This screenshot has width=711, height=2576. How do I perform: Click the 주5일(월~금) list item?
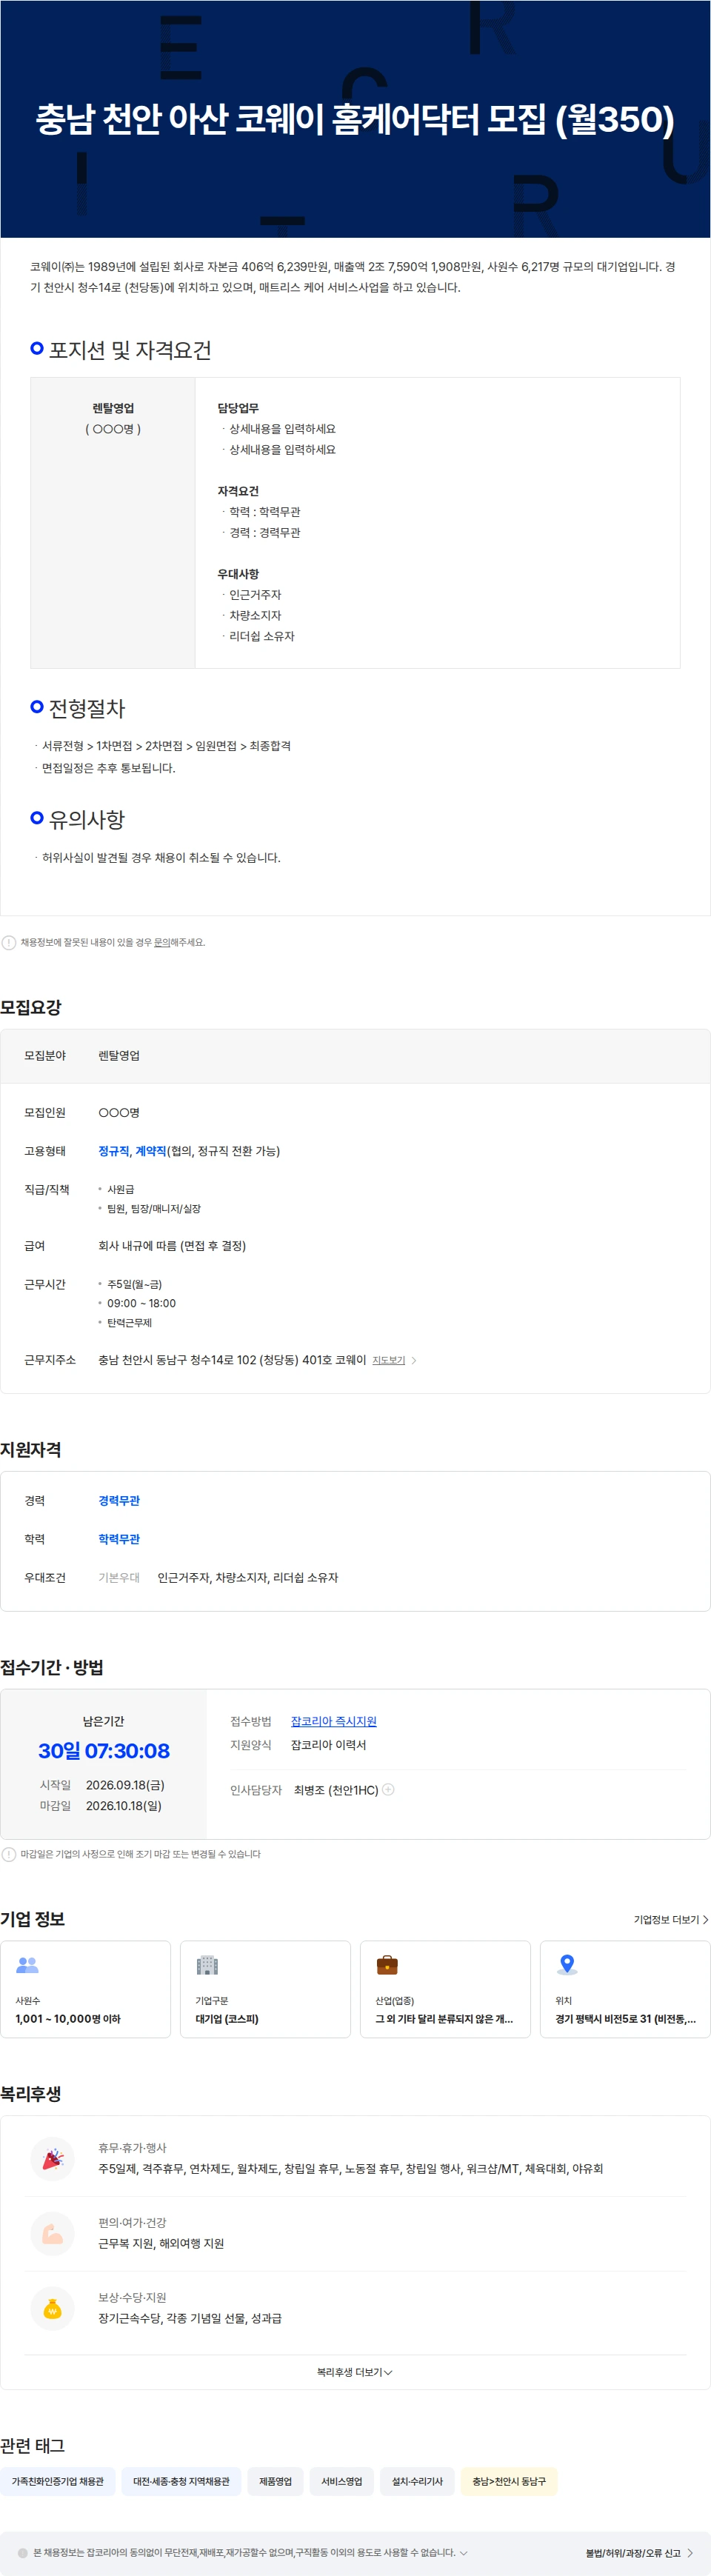134,1285
